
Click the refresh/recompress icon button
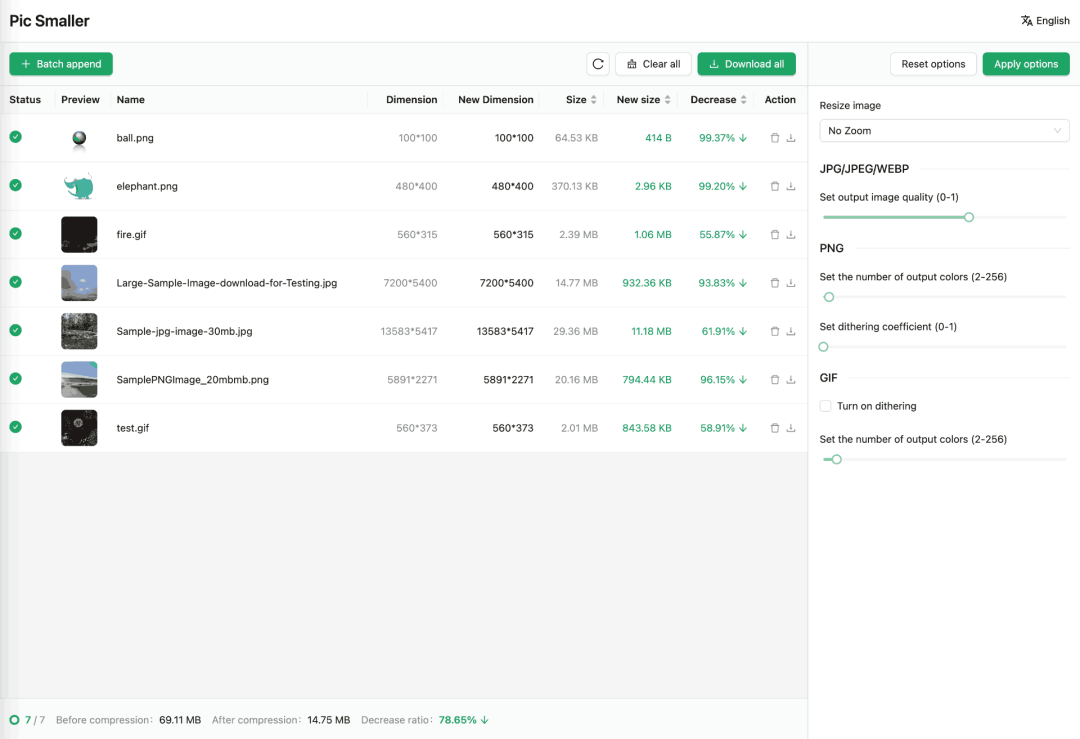pyautogui.click(x=598, y=64)
